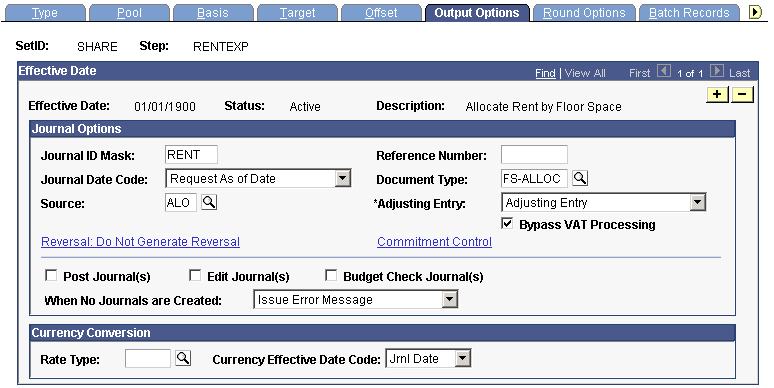
Task: Open the Document Type lookup magnifier
Action: coord(580,178)
